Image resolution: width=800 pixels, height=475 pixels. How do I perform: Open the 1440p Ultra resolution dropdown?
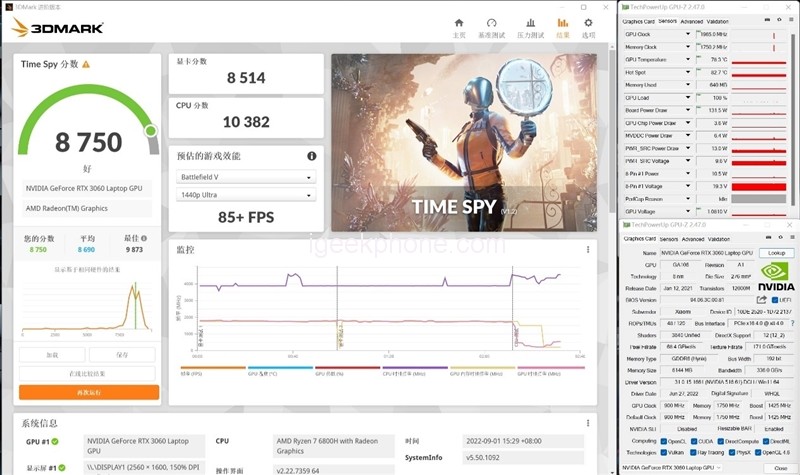point(247,196)
